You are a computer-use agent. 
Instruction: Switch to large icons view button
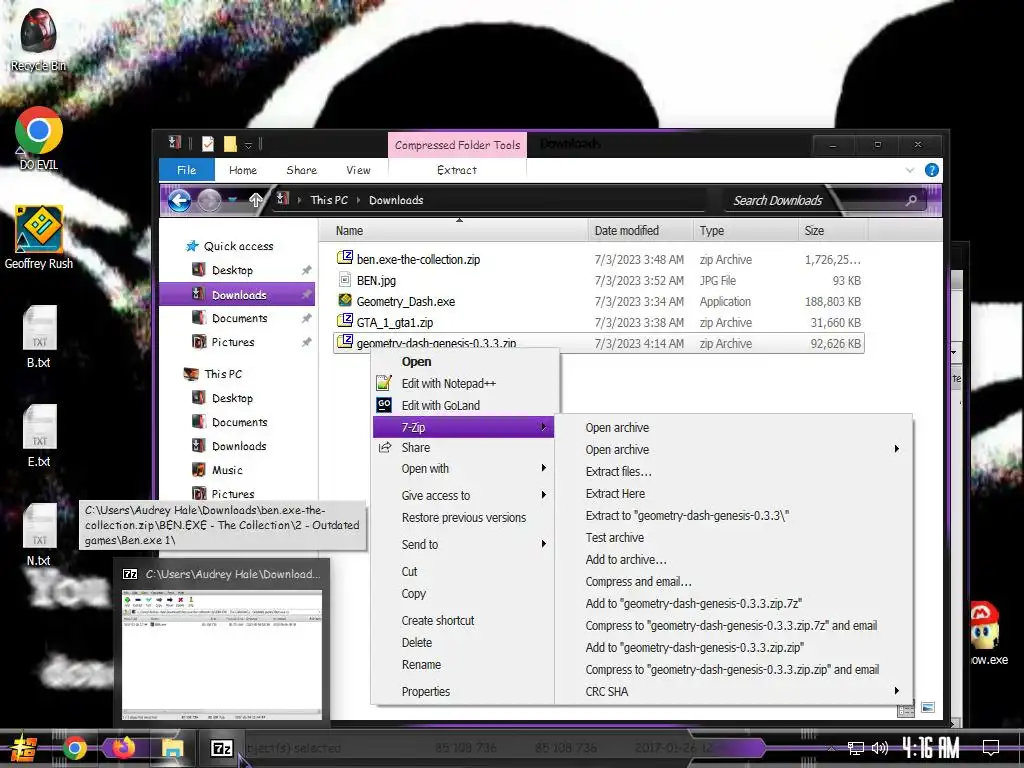(x=928, y=708)
